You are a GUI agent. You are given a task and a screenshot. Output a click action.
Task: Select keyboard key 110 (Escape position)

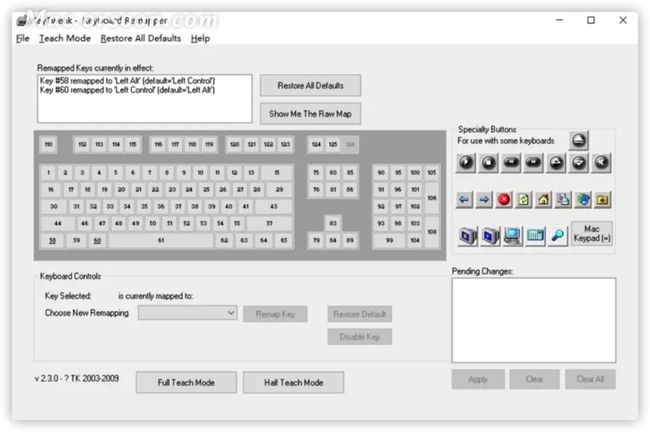[x=49, y=144]
